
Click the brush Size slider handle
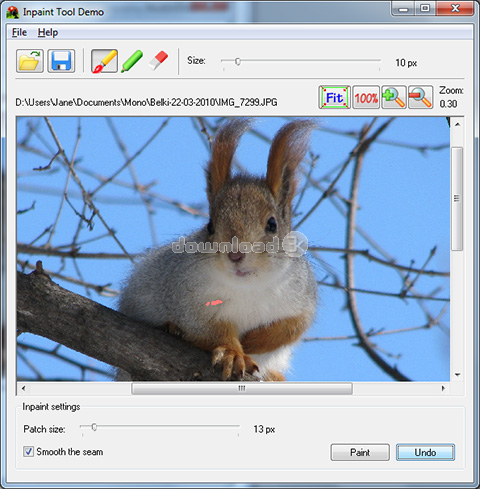(238, 61)
